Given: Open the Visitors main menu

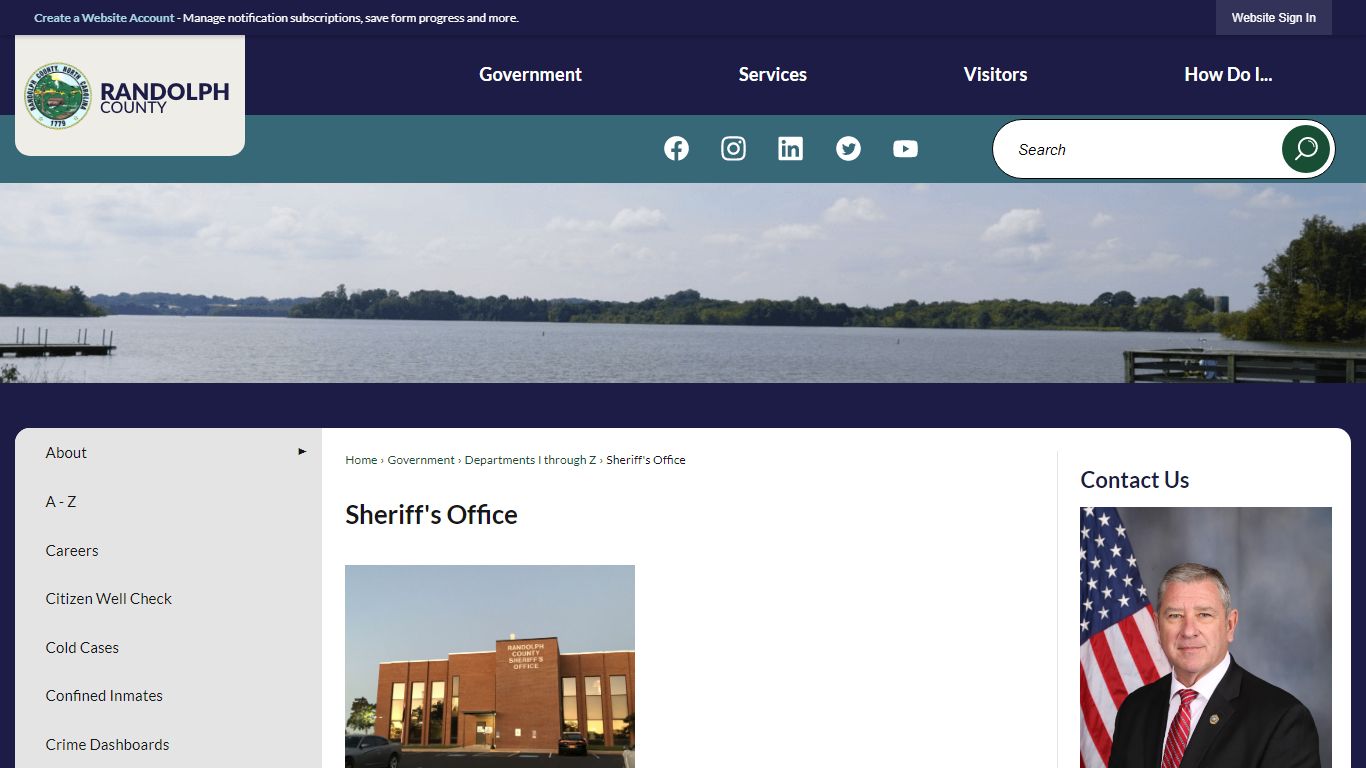Looking at the screenshot, I should coord(995,75).
